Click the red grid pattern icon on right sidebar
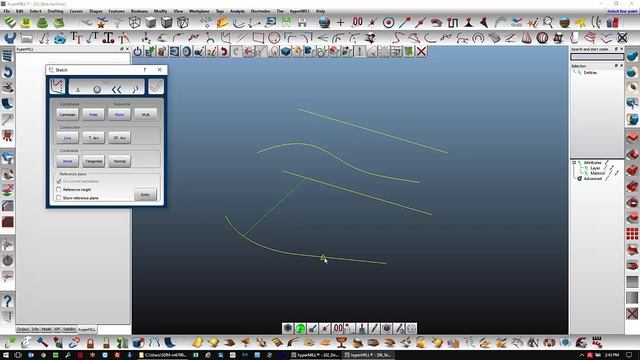This screenshot has height=360, width=640. pyautogui.click(x=632, y=233)
